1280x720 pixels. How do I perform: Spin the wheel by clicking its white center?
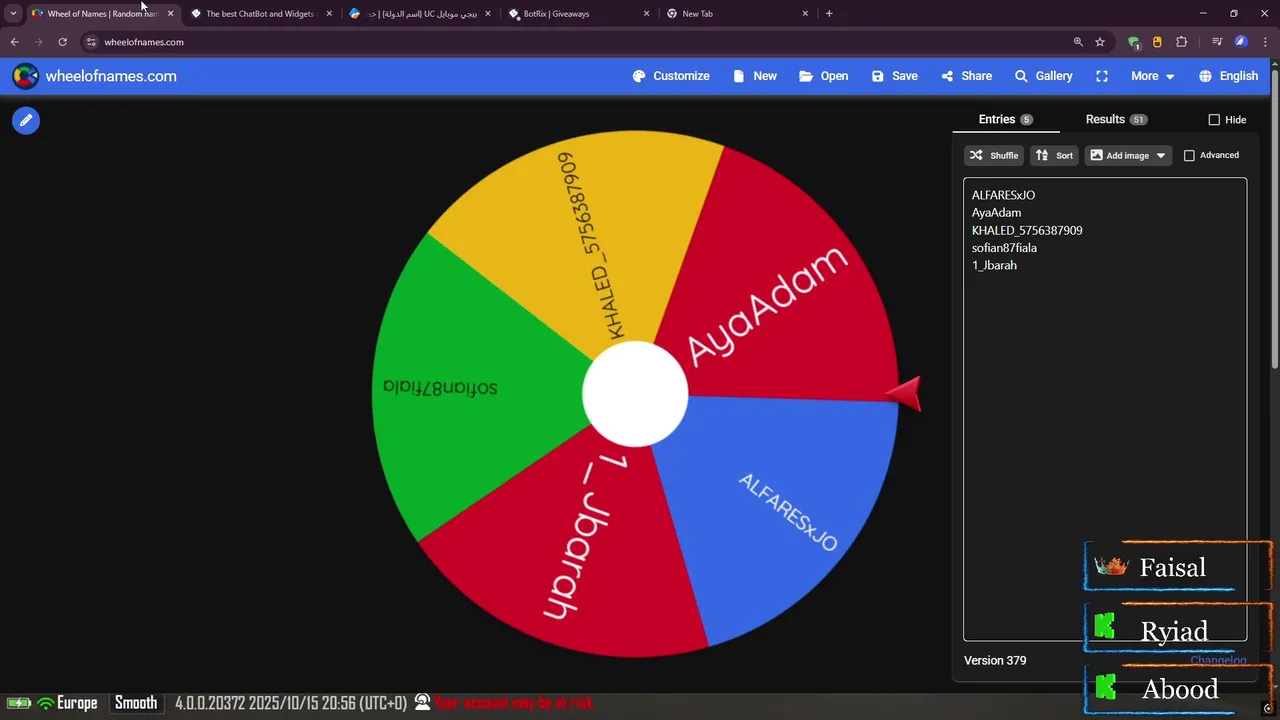pyautogui.click(x=635, y=394)
